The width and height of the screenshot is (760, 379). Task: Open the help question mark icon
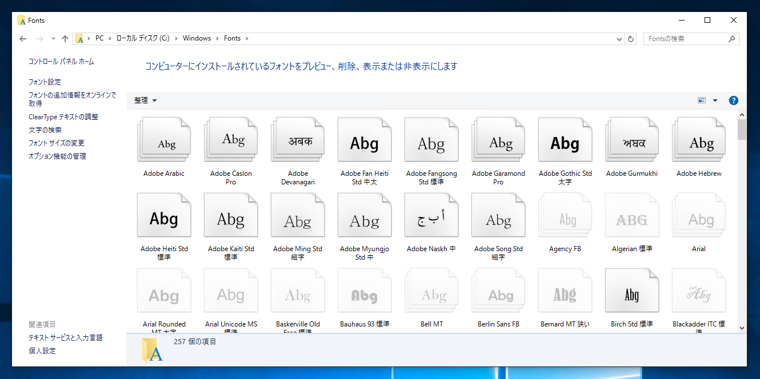coord(733,100)
